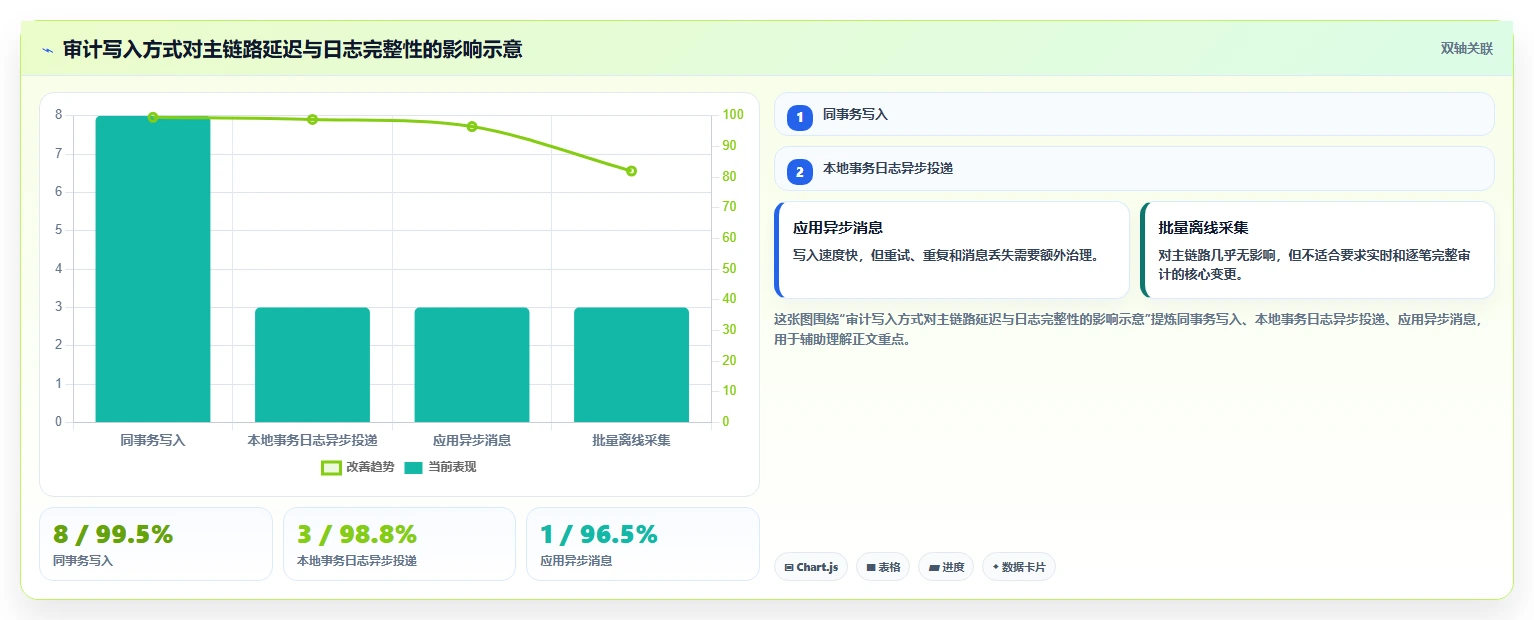Viewport: 1534px width, 620px height.
Task: Click the 表格 chip icon
Action: coord(871,568)
